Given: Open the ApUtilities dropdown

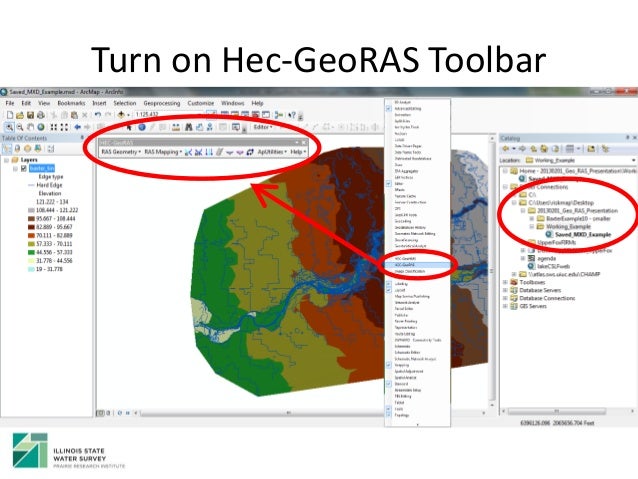Looking at the screenshot, I should coord(272,152).
